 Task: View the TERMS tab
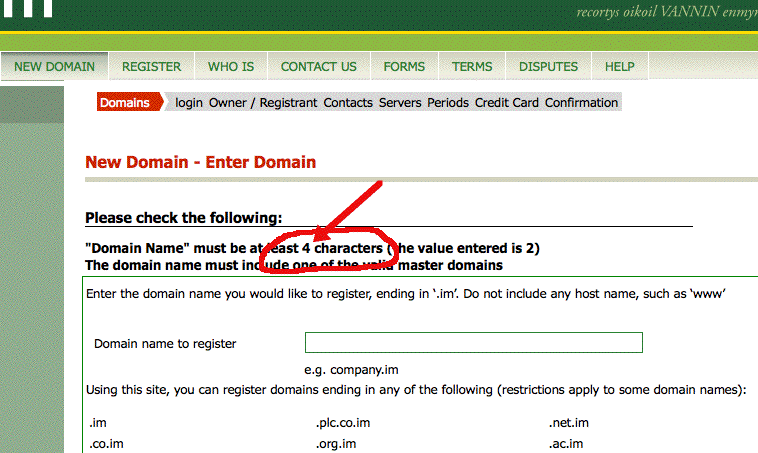(x=472, y=67)
